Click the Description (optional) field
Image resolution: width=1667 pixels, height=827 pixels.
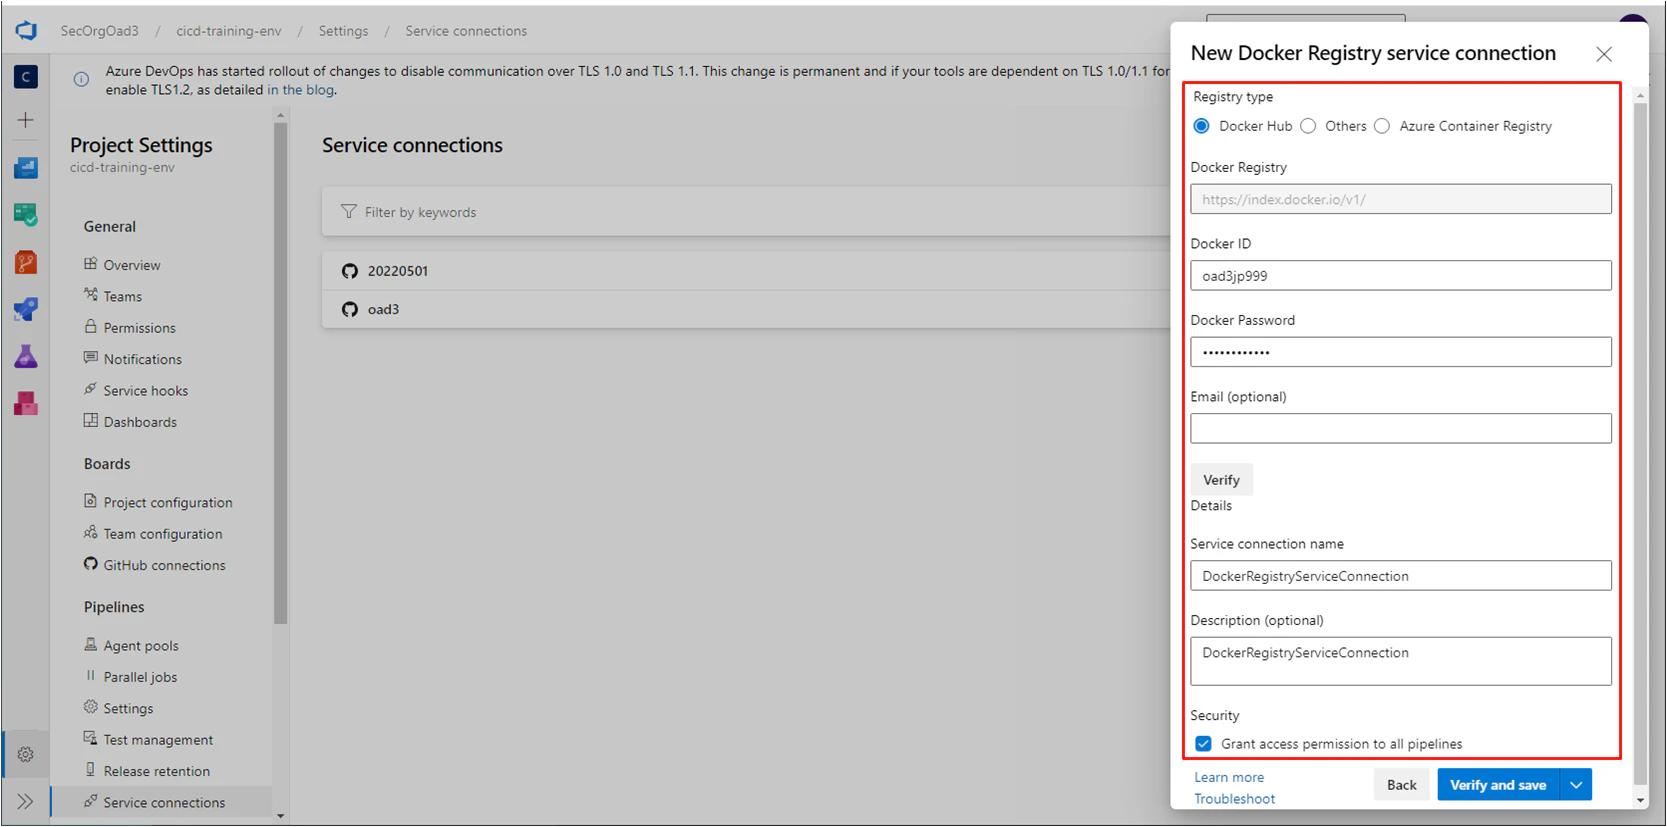(1401, 661)
